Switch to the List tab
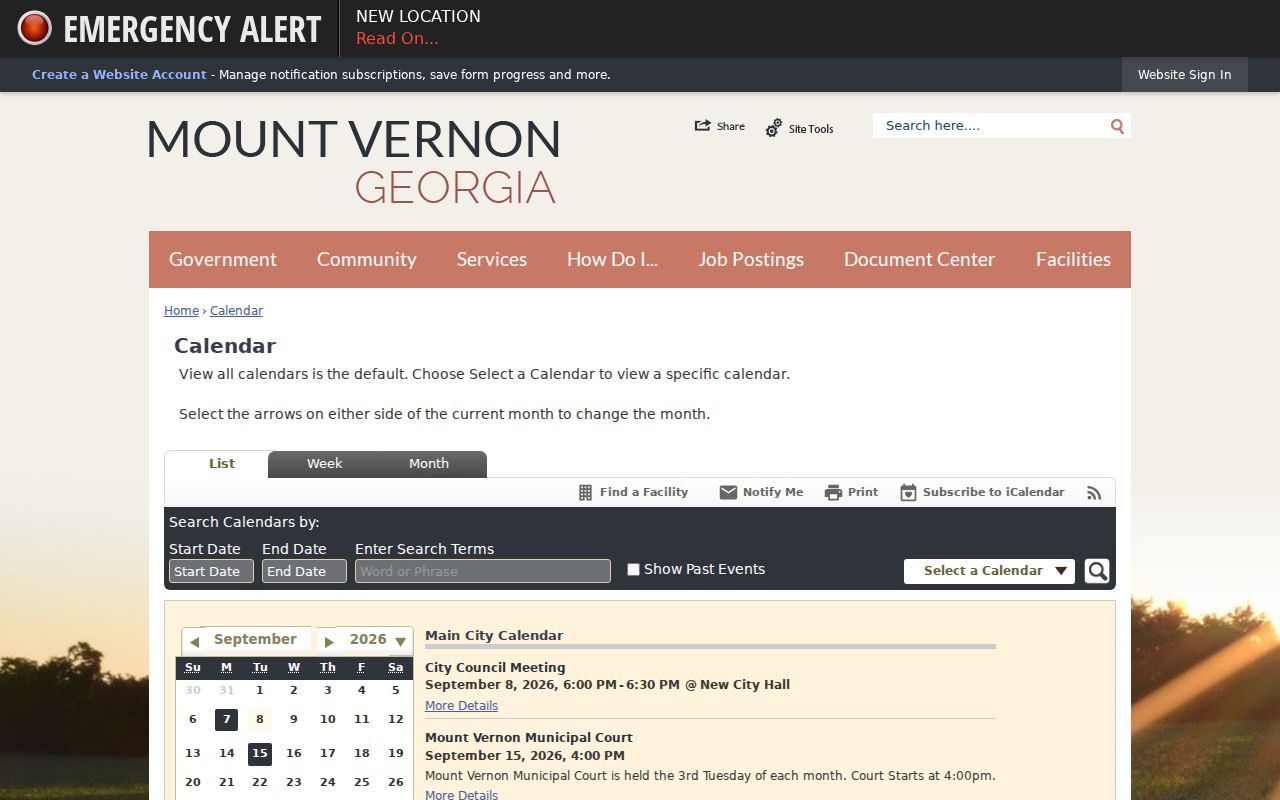1280x800 pixels. 222,464
